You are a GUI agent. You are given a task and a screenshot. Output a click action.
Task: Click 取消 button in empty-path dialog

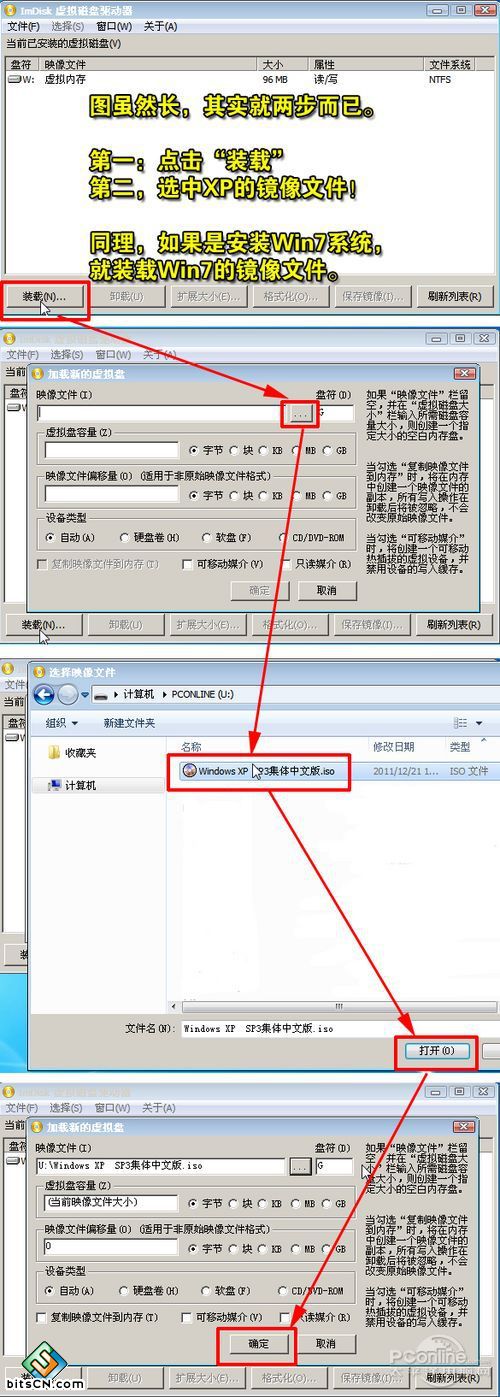pyautogui.click(x=327, y=590)
